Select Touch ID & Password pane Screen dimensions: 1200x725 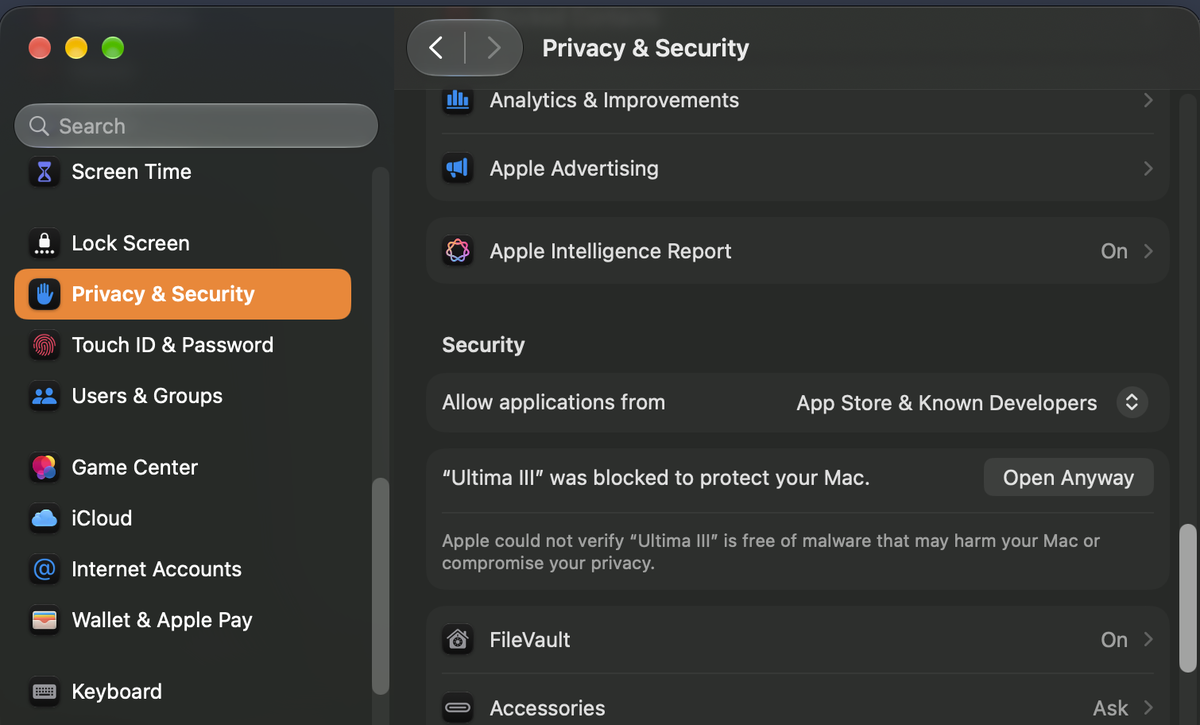[183, 345]
